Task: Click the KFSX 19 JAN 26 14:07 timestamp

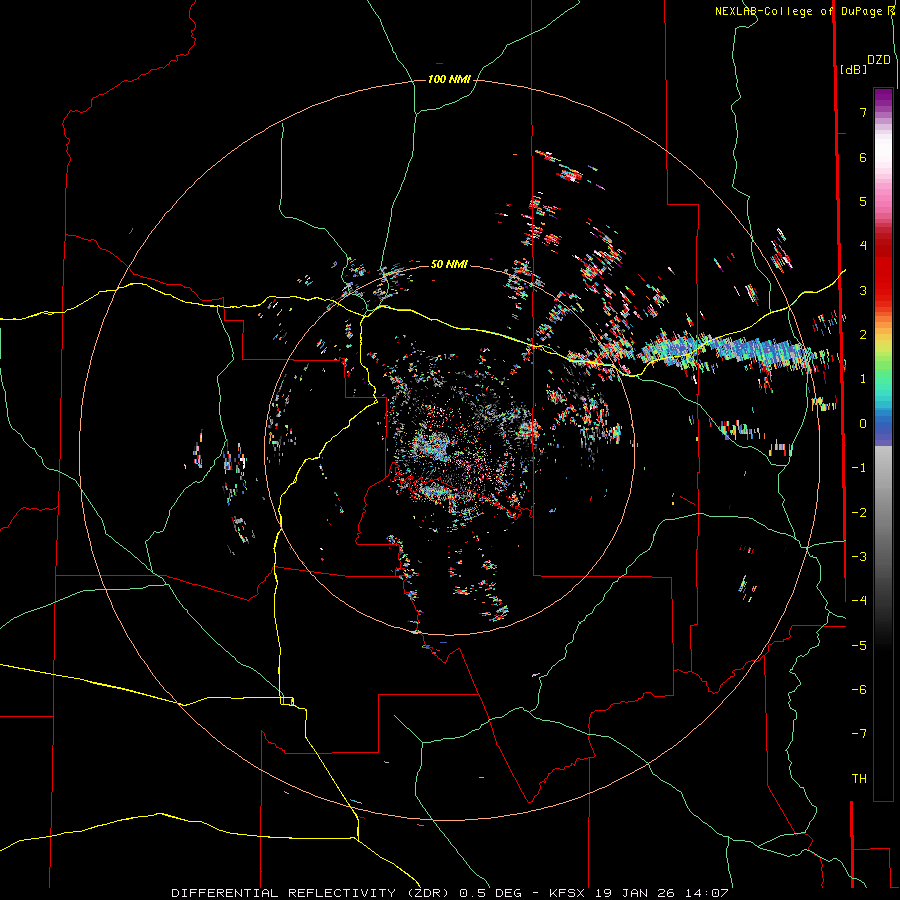Action: (639, 893)
